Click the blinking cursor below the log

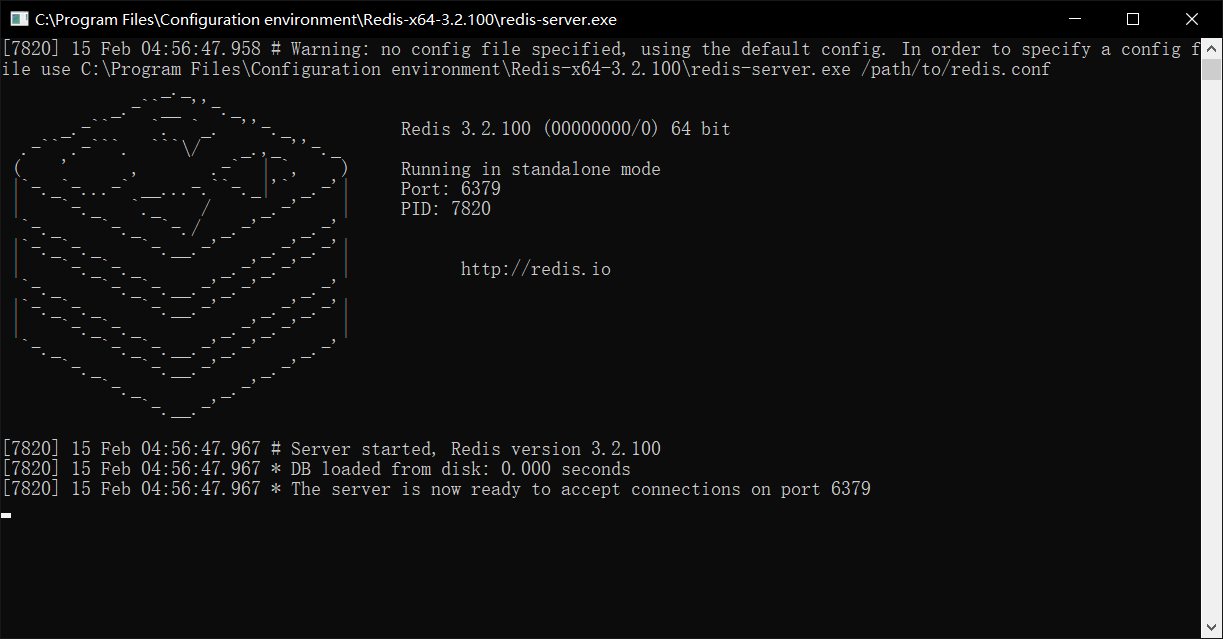click(6, 515)
